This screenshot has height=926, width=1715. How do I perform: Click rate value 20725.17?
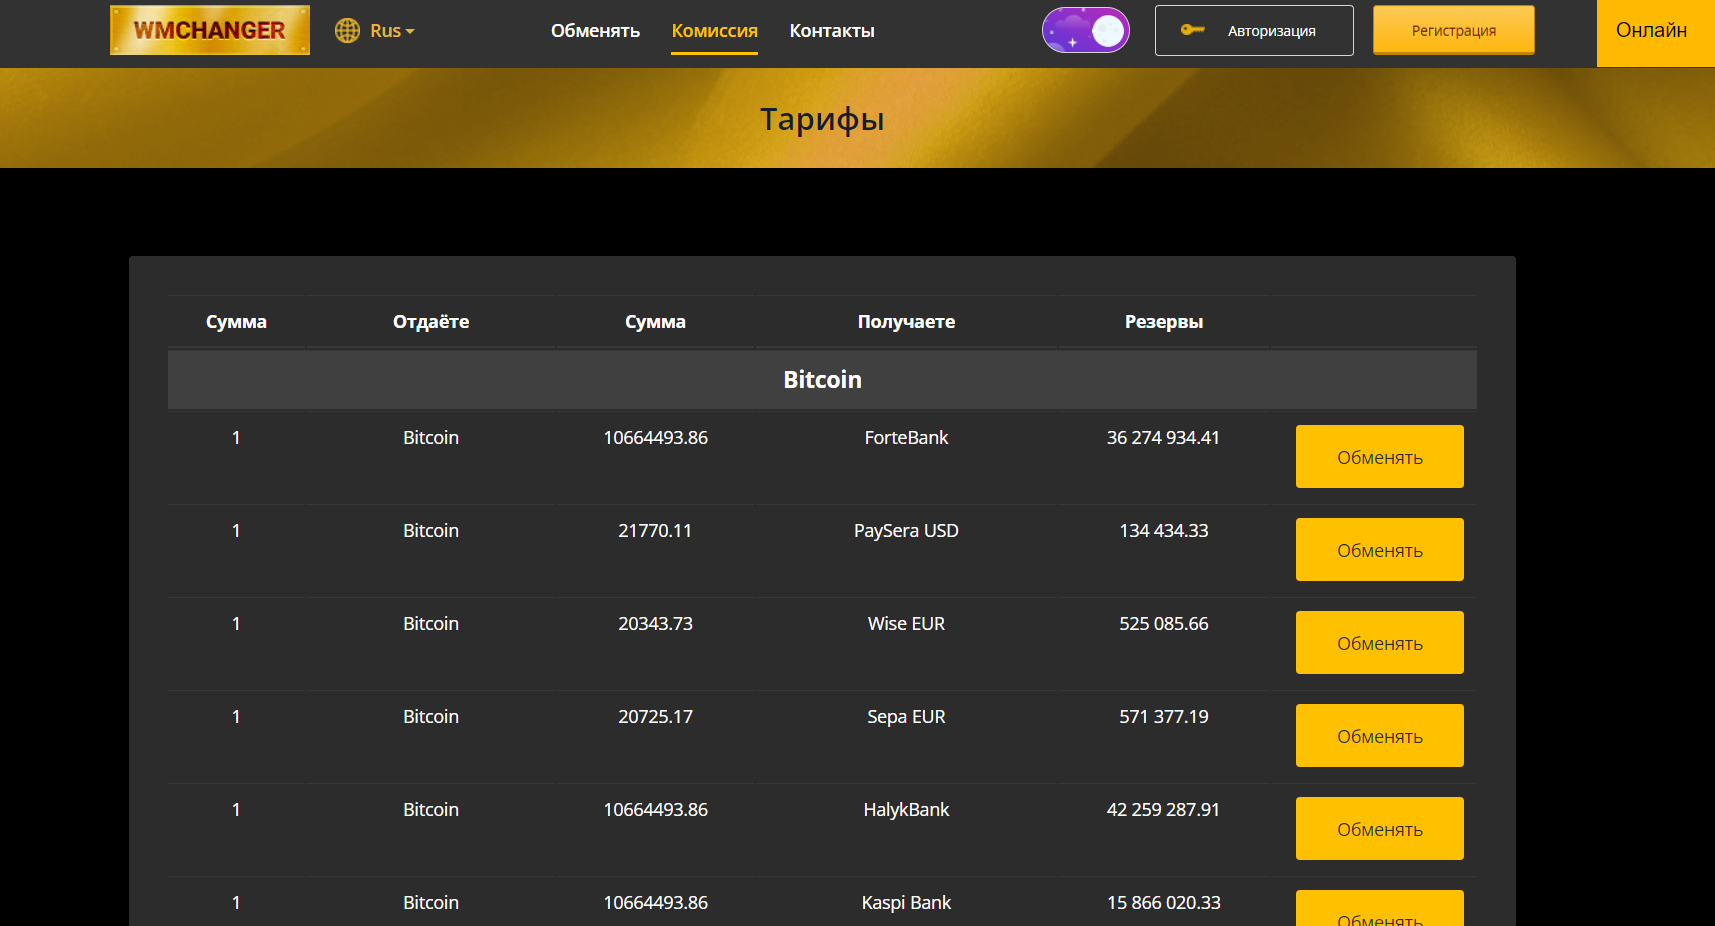655,717
